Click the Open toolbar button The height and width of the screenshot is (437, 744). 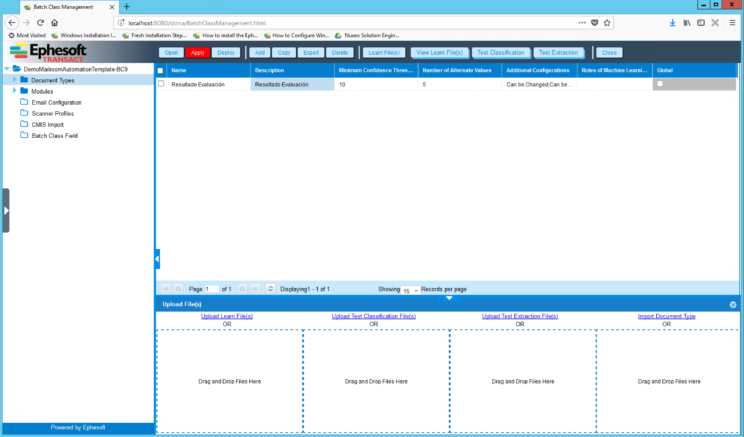171,53
